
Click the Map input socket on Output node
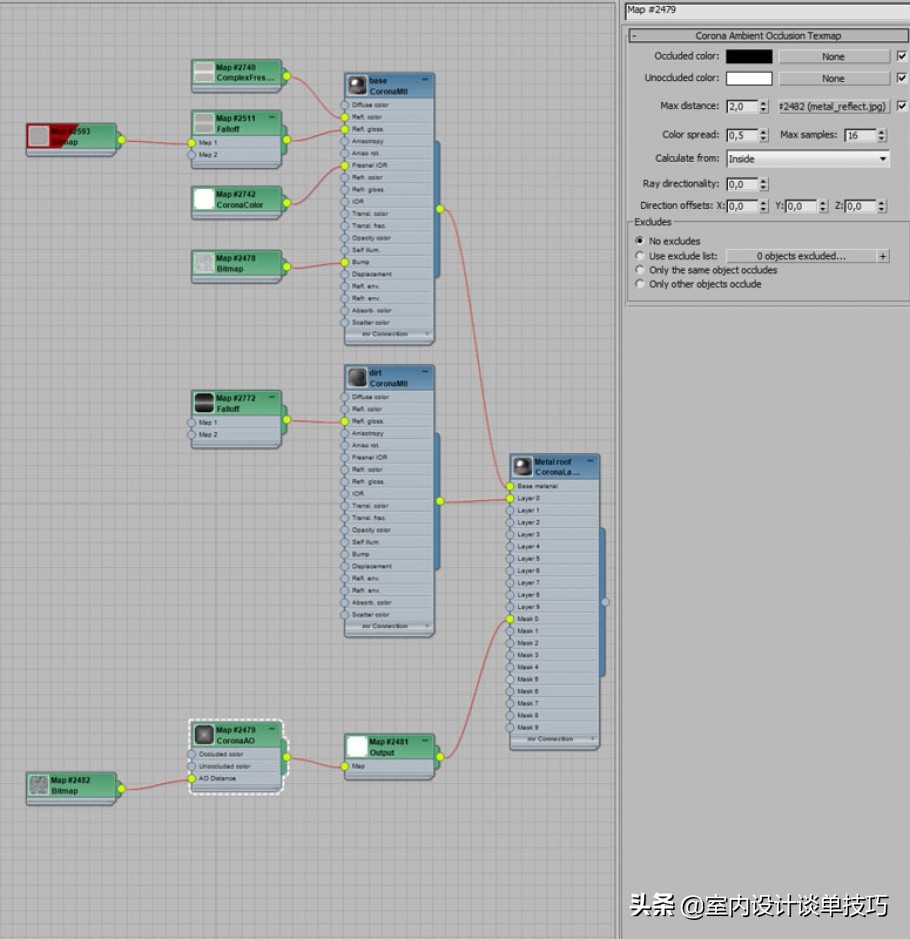345,766
